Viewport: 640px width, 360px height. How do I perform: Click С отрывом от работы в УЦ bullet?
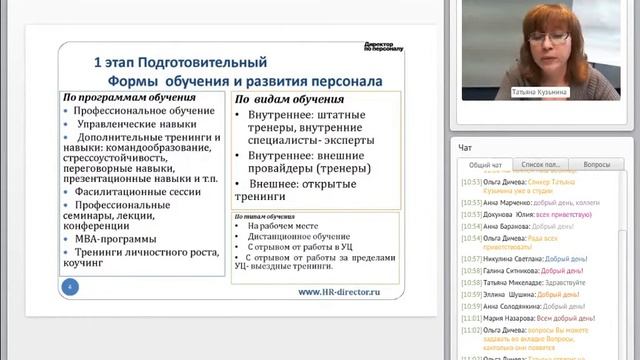[x=294, y=247]
